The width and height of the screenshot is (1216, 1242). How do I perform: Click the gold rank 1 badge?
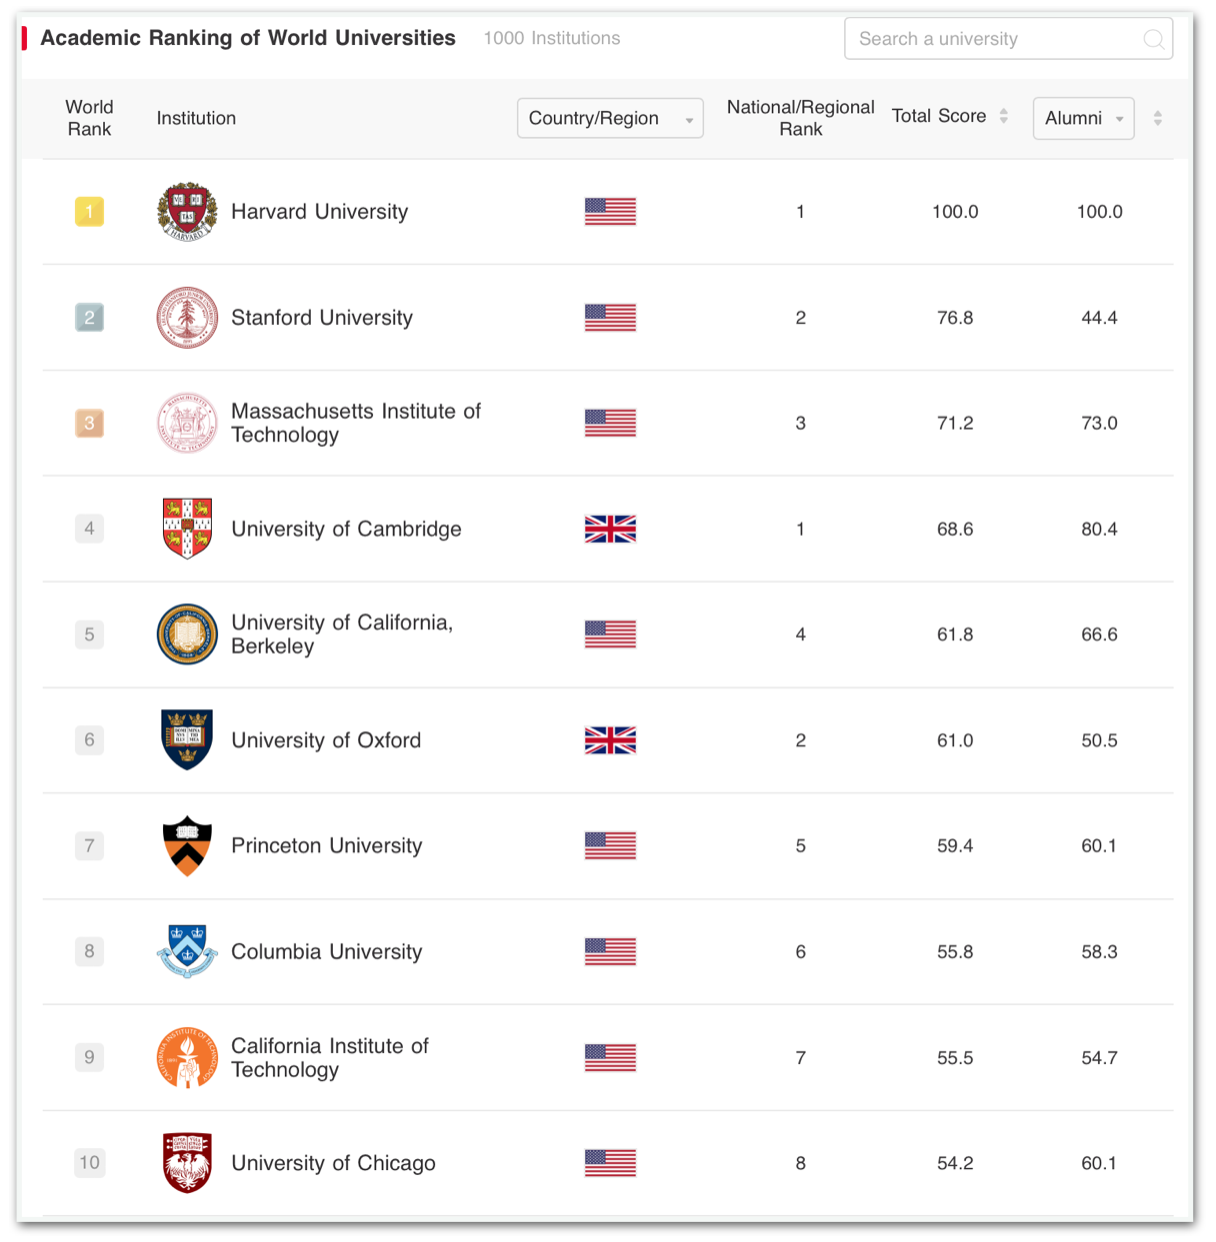coord(89,212)
